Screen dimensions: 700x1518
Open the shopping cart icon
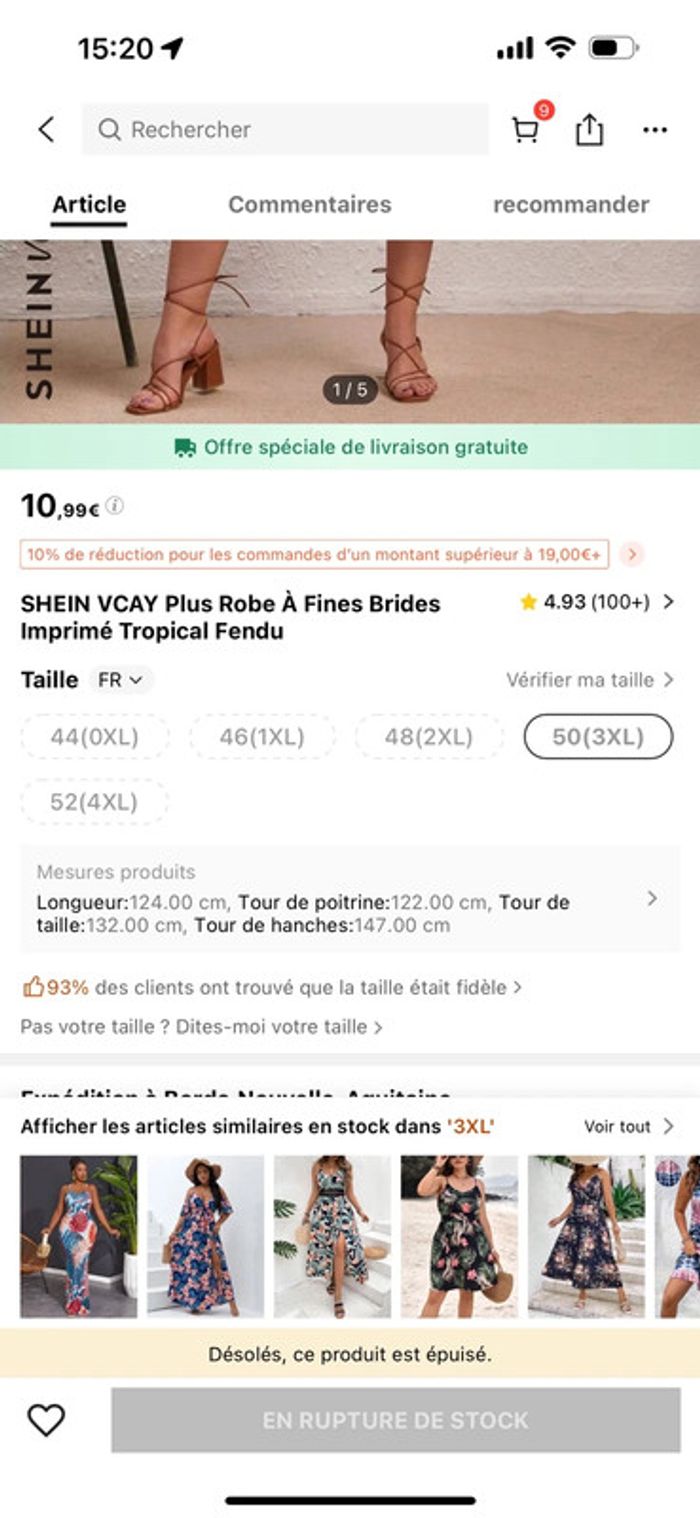coord(525,130)
